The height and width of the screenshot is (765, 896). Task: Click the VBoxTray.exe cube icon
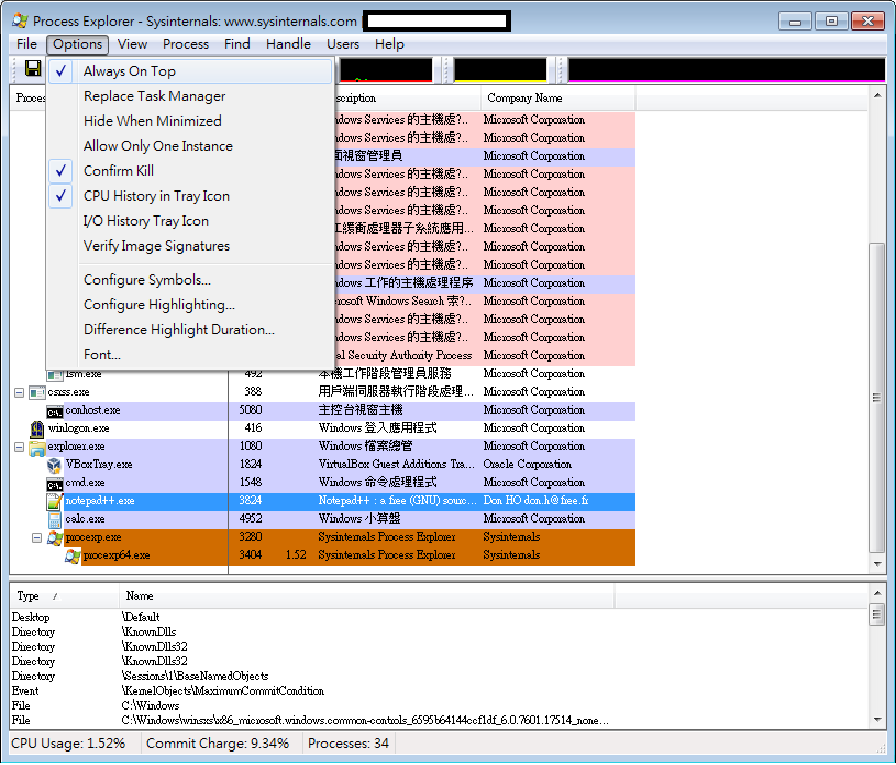coord(54,465)
